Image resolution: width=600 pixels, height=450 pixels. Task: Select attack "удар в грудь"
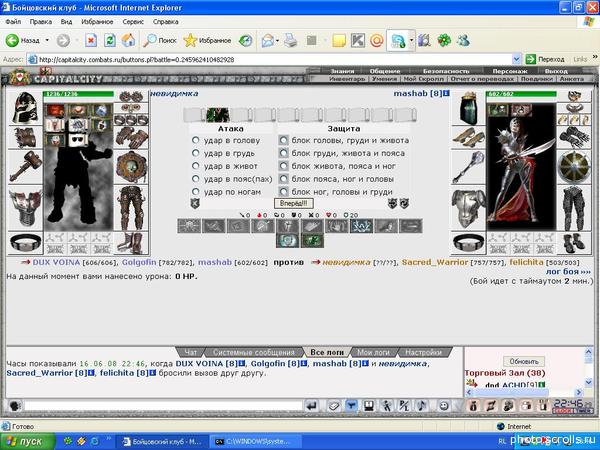pyautogui.click(x=195, y=153)
